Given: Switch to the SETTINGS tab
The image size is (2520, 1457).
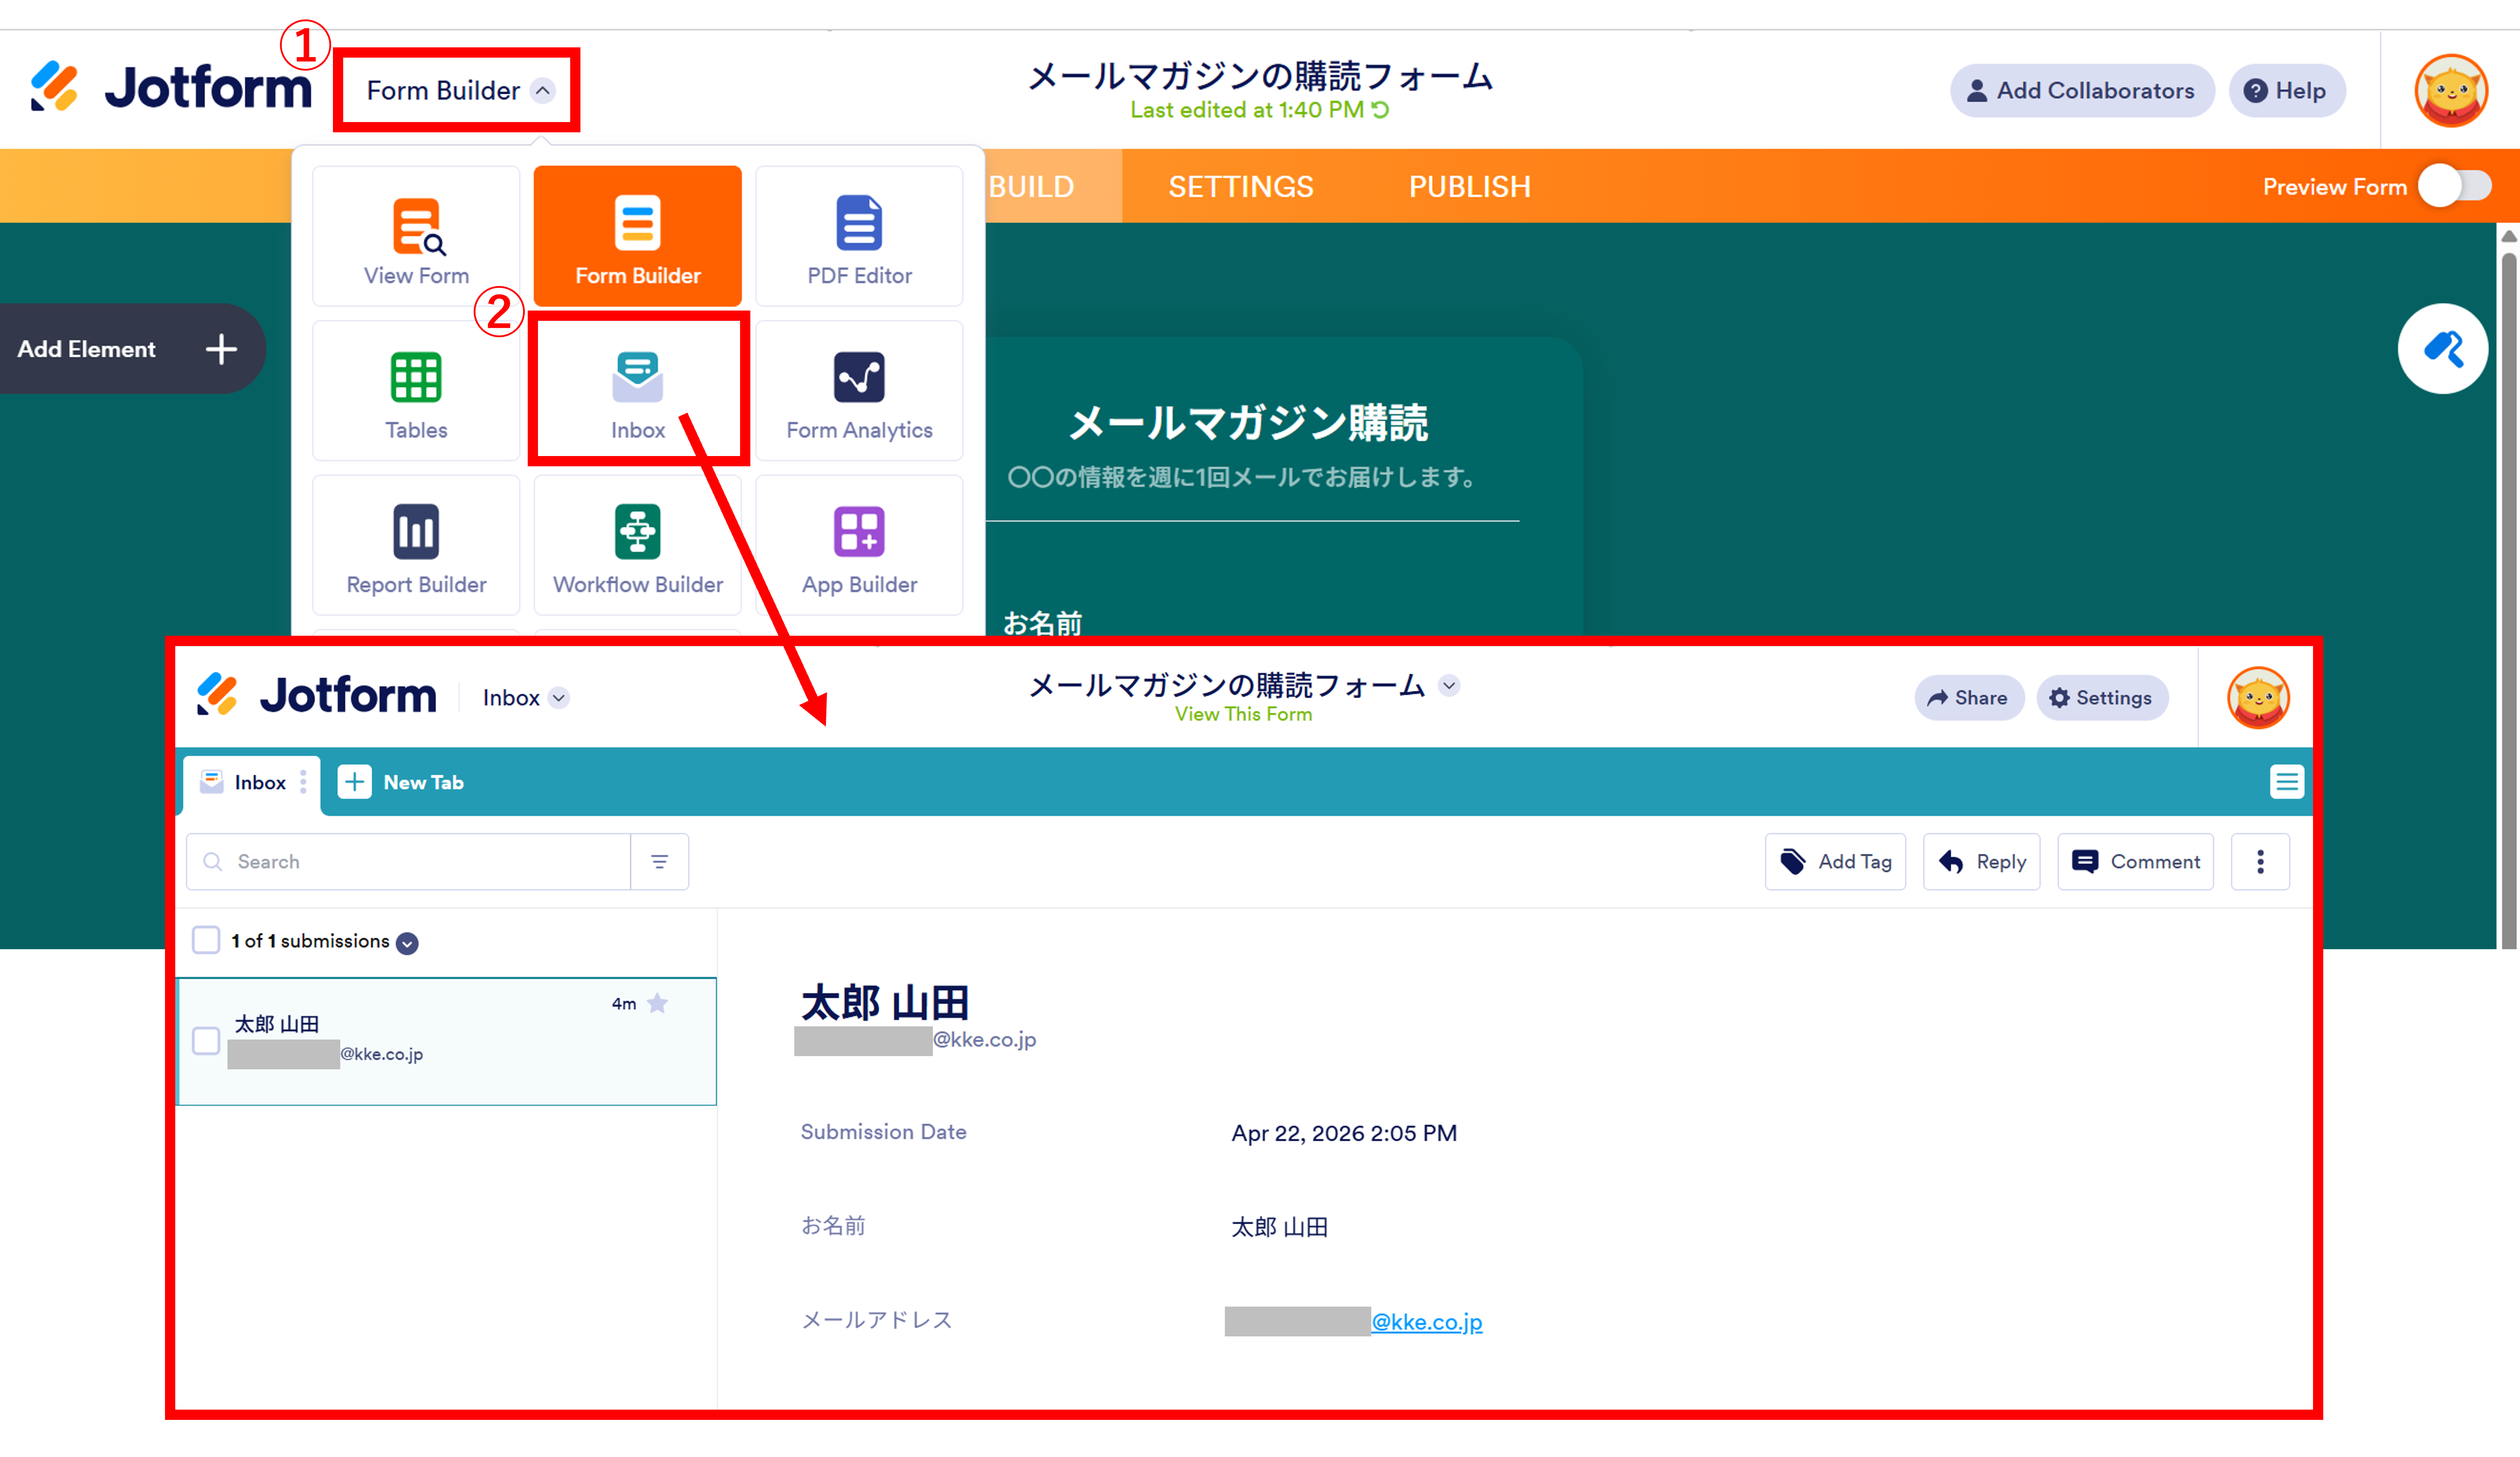Looking at the screenshot, I should click(x=1240, y=187).
